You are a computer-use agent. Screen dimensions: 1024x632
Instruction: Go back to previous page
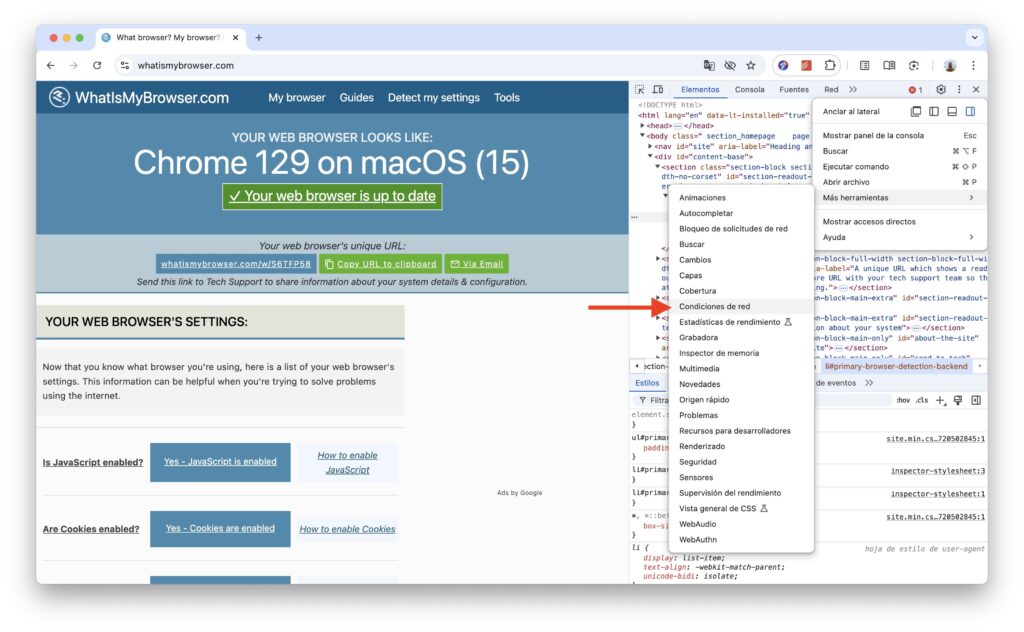click(x=51, y=65)
